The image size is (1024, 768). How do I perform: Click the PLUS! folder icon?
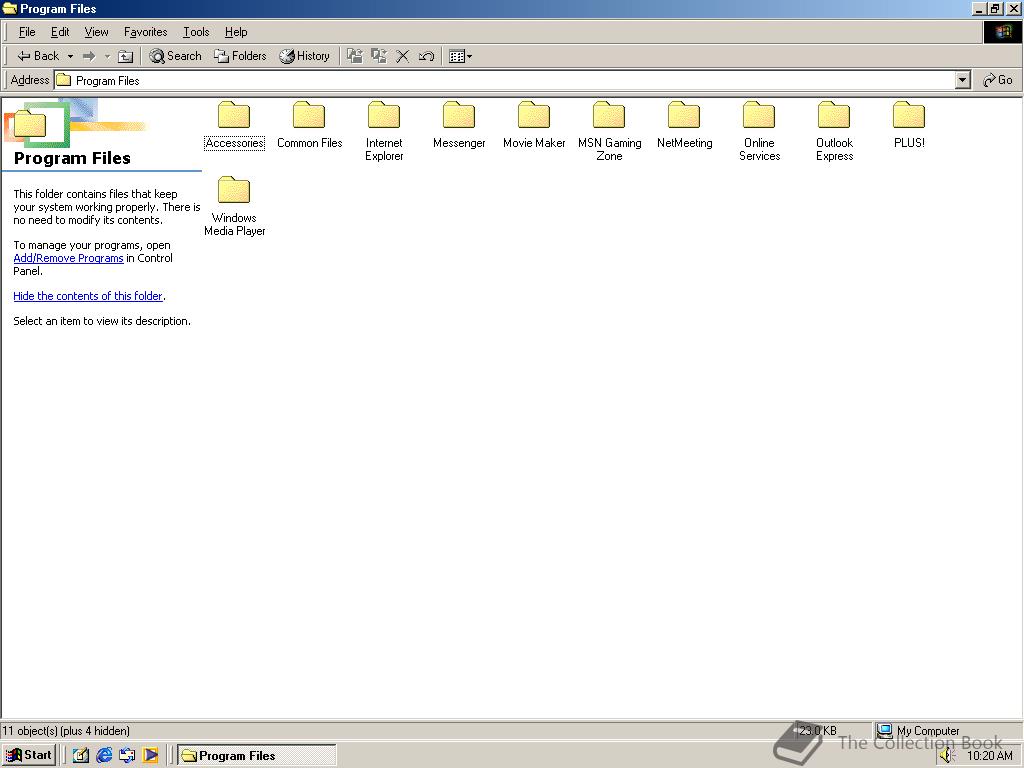[909, 115]
